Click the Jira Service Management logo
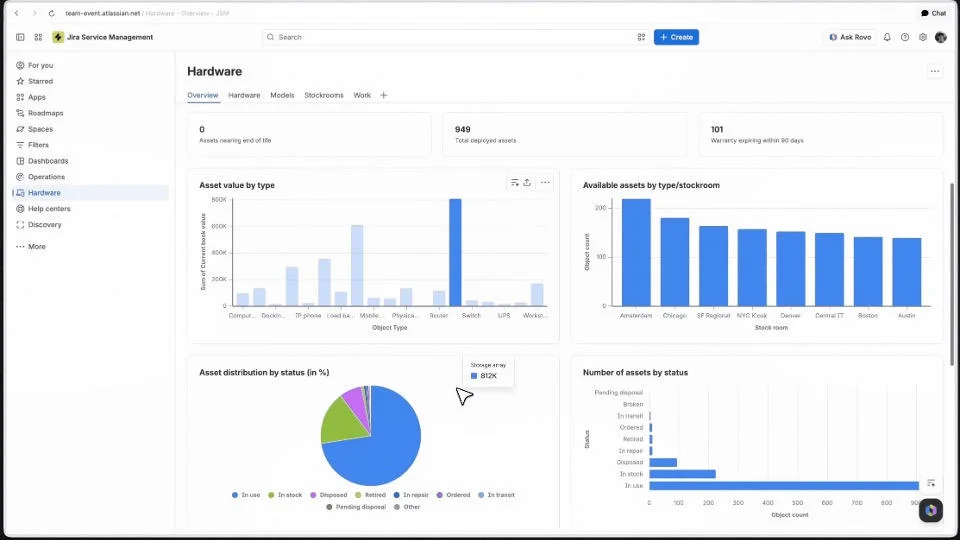The height and width of the screenshot is (540, 960). (x=58, y=37)
